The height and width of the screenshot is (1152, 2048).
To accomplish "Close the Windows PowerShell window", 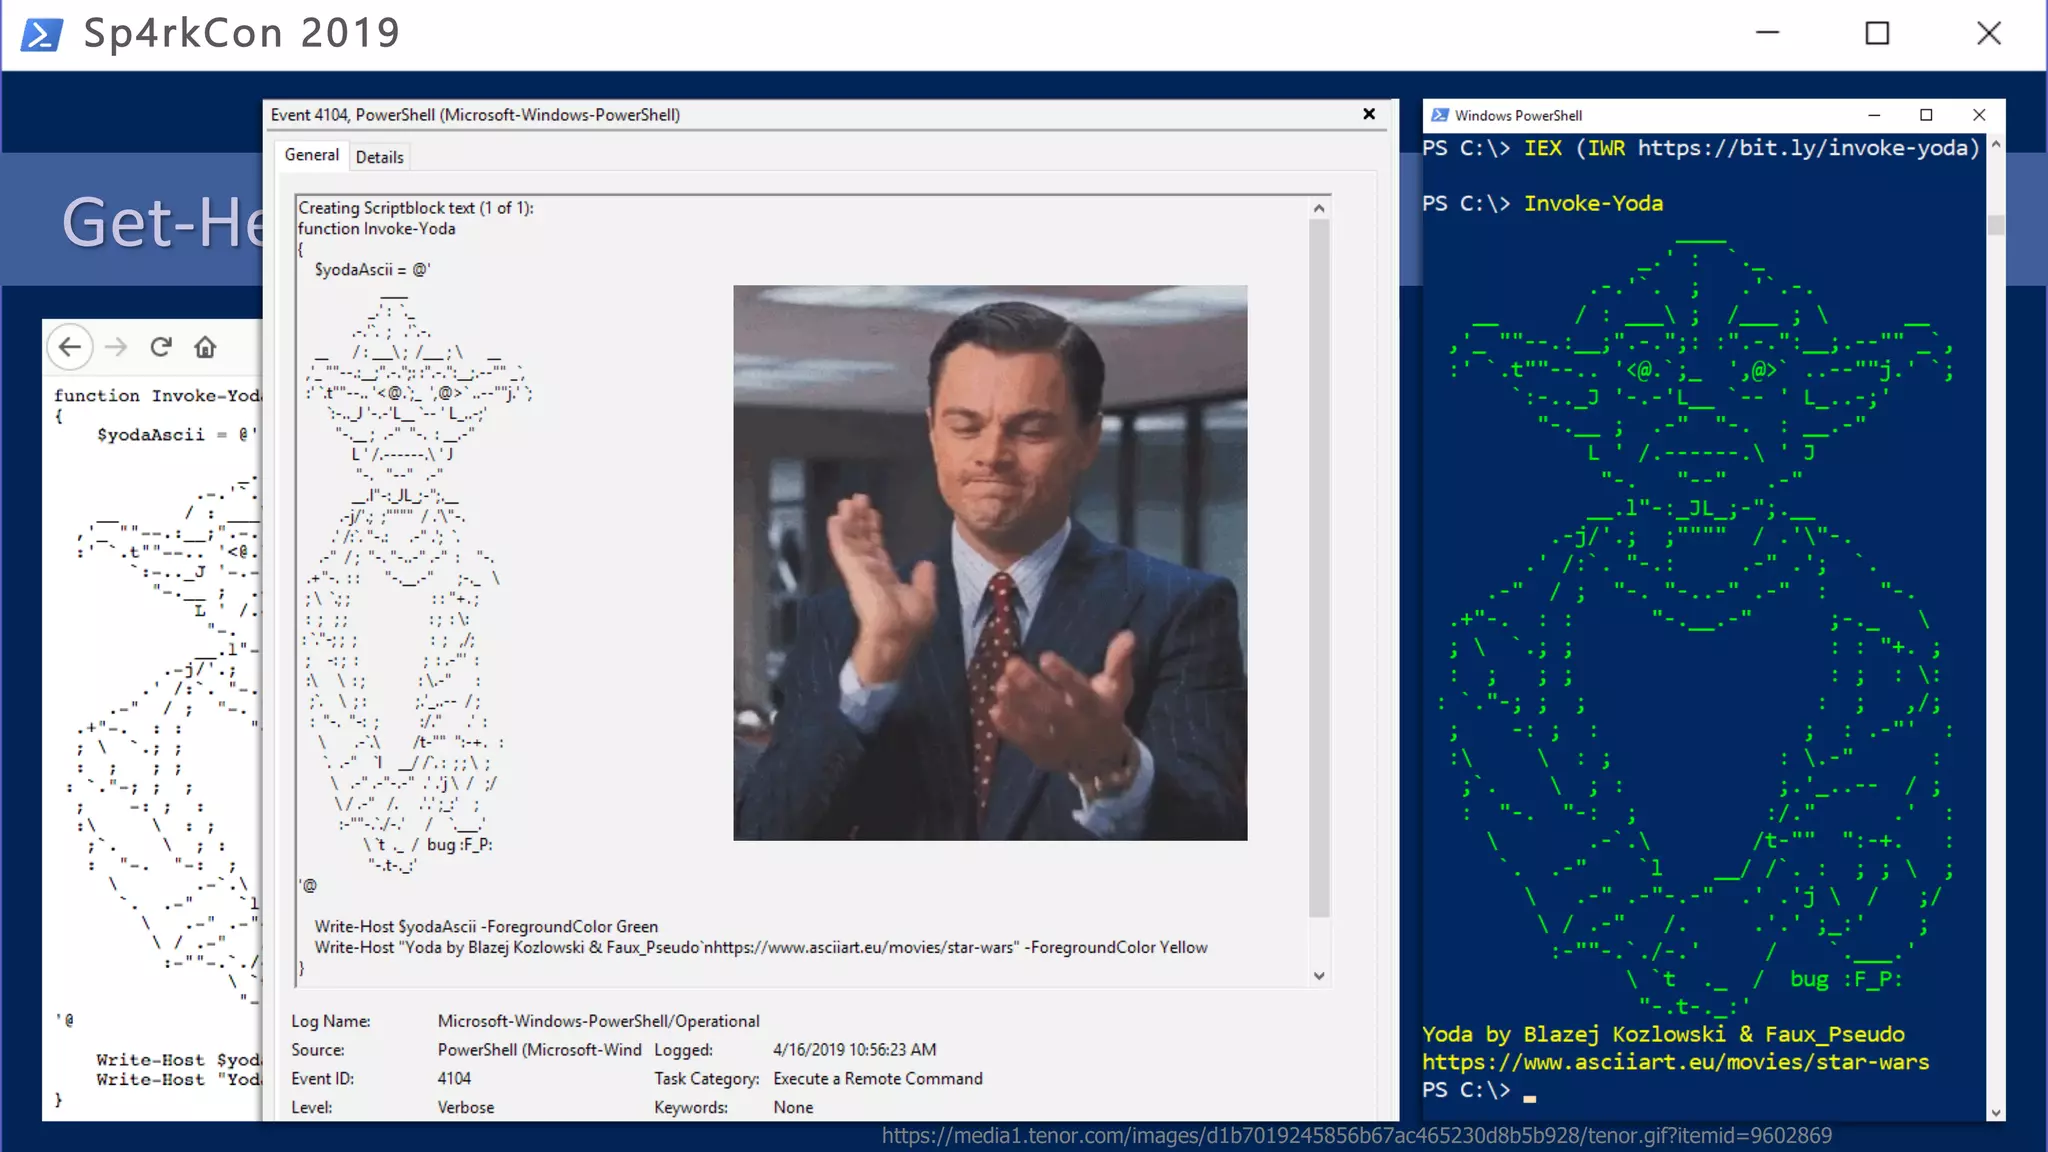I will [1979, 115].
